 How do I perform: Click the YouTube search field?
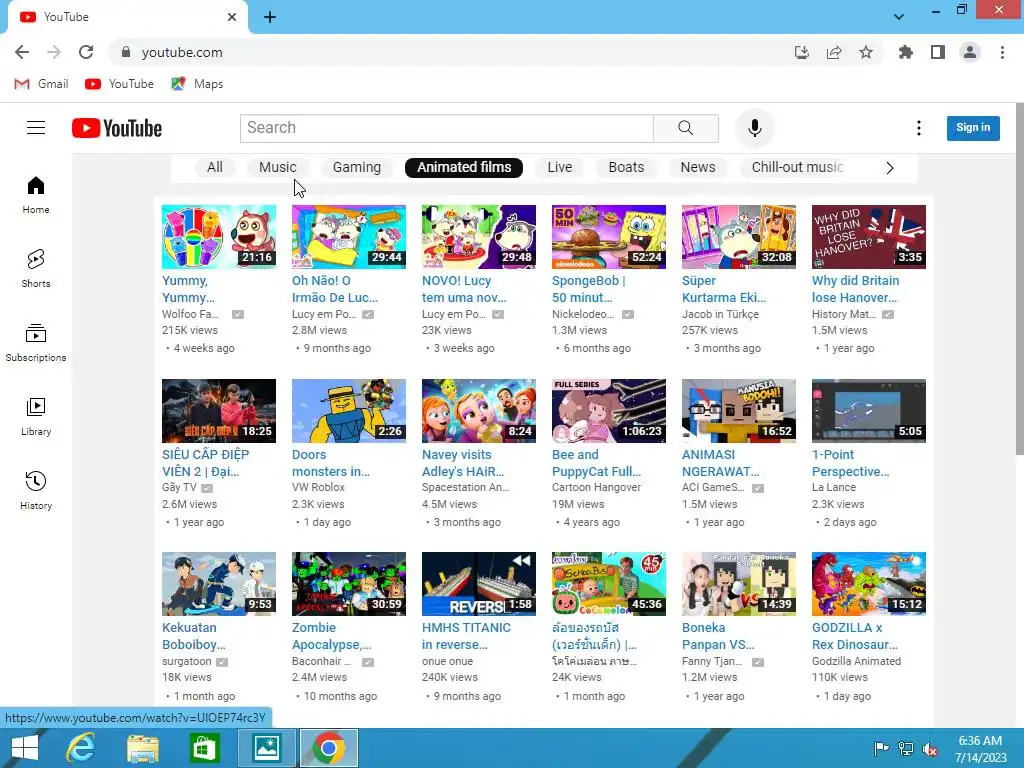point(447,128)
